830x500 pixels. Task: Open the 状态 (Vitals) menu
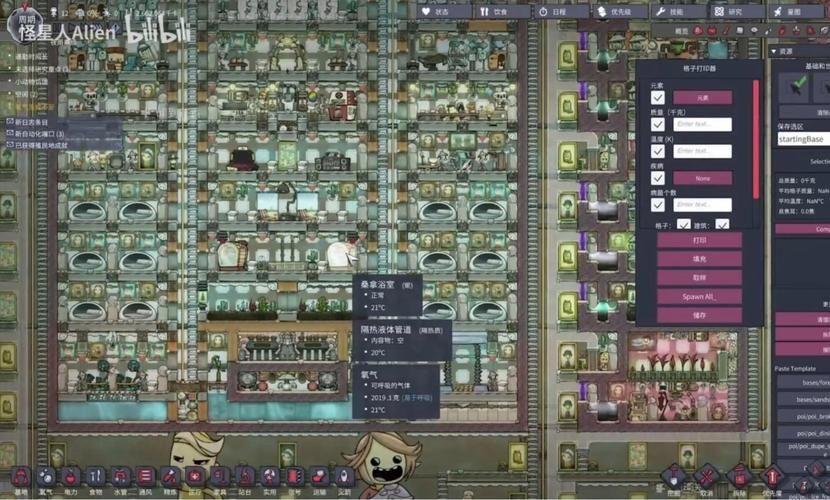click(444, 12)
